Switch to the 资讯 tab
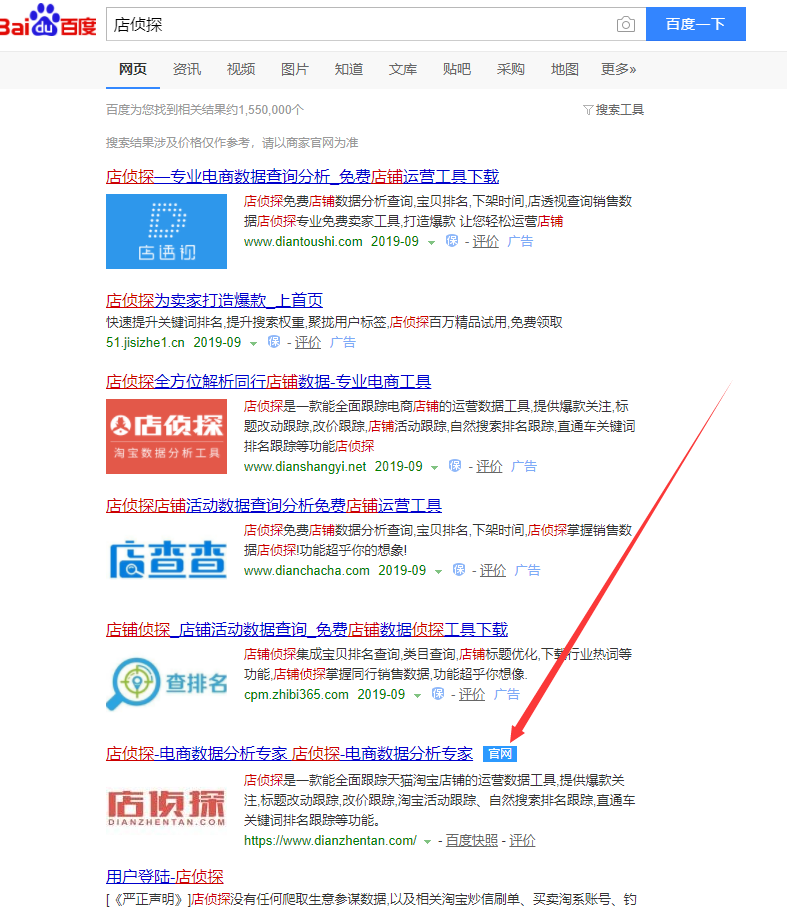The width and height of the screenshot is (787, 909). 187,69
